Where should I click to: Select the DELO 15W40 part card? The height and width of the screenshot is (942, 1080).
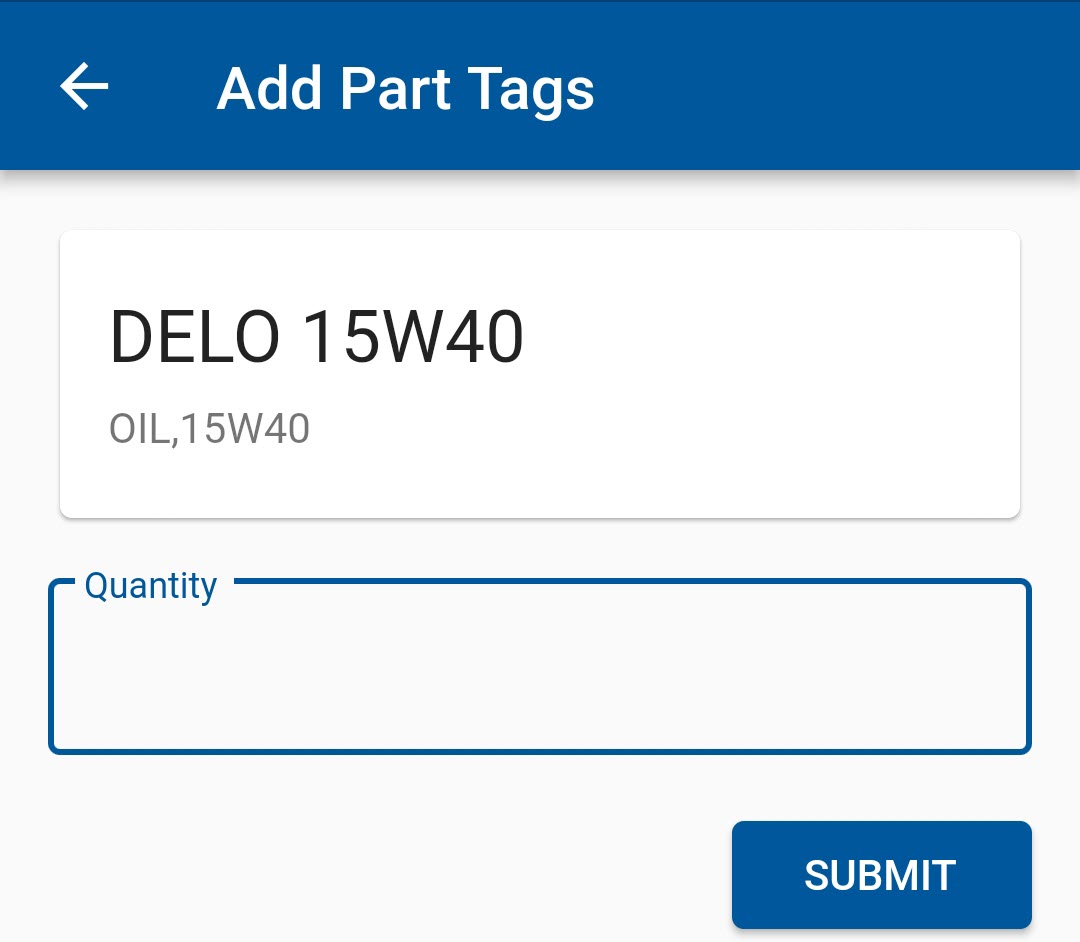pos(540,374)
